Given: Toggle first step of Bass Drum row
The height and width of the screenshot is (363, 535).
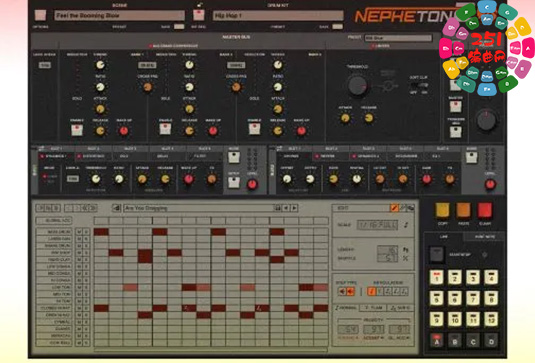Looking at the screenshot, I should click(101, 232).
